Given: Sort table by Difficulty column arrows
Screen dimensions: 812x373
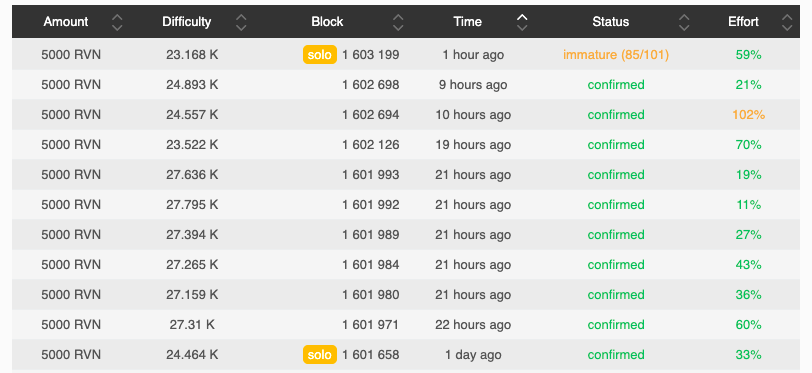Looking at the screenshot, I should pos(241,22).
